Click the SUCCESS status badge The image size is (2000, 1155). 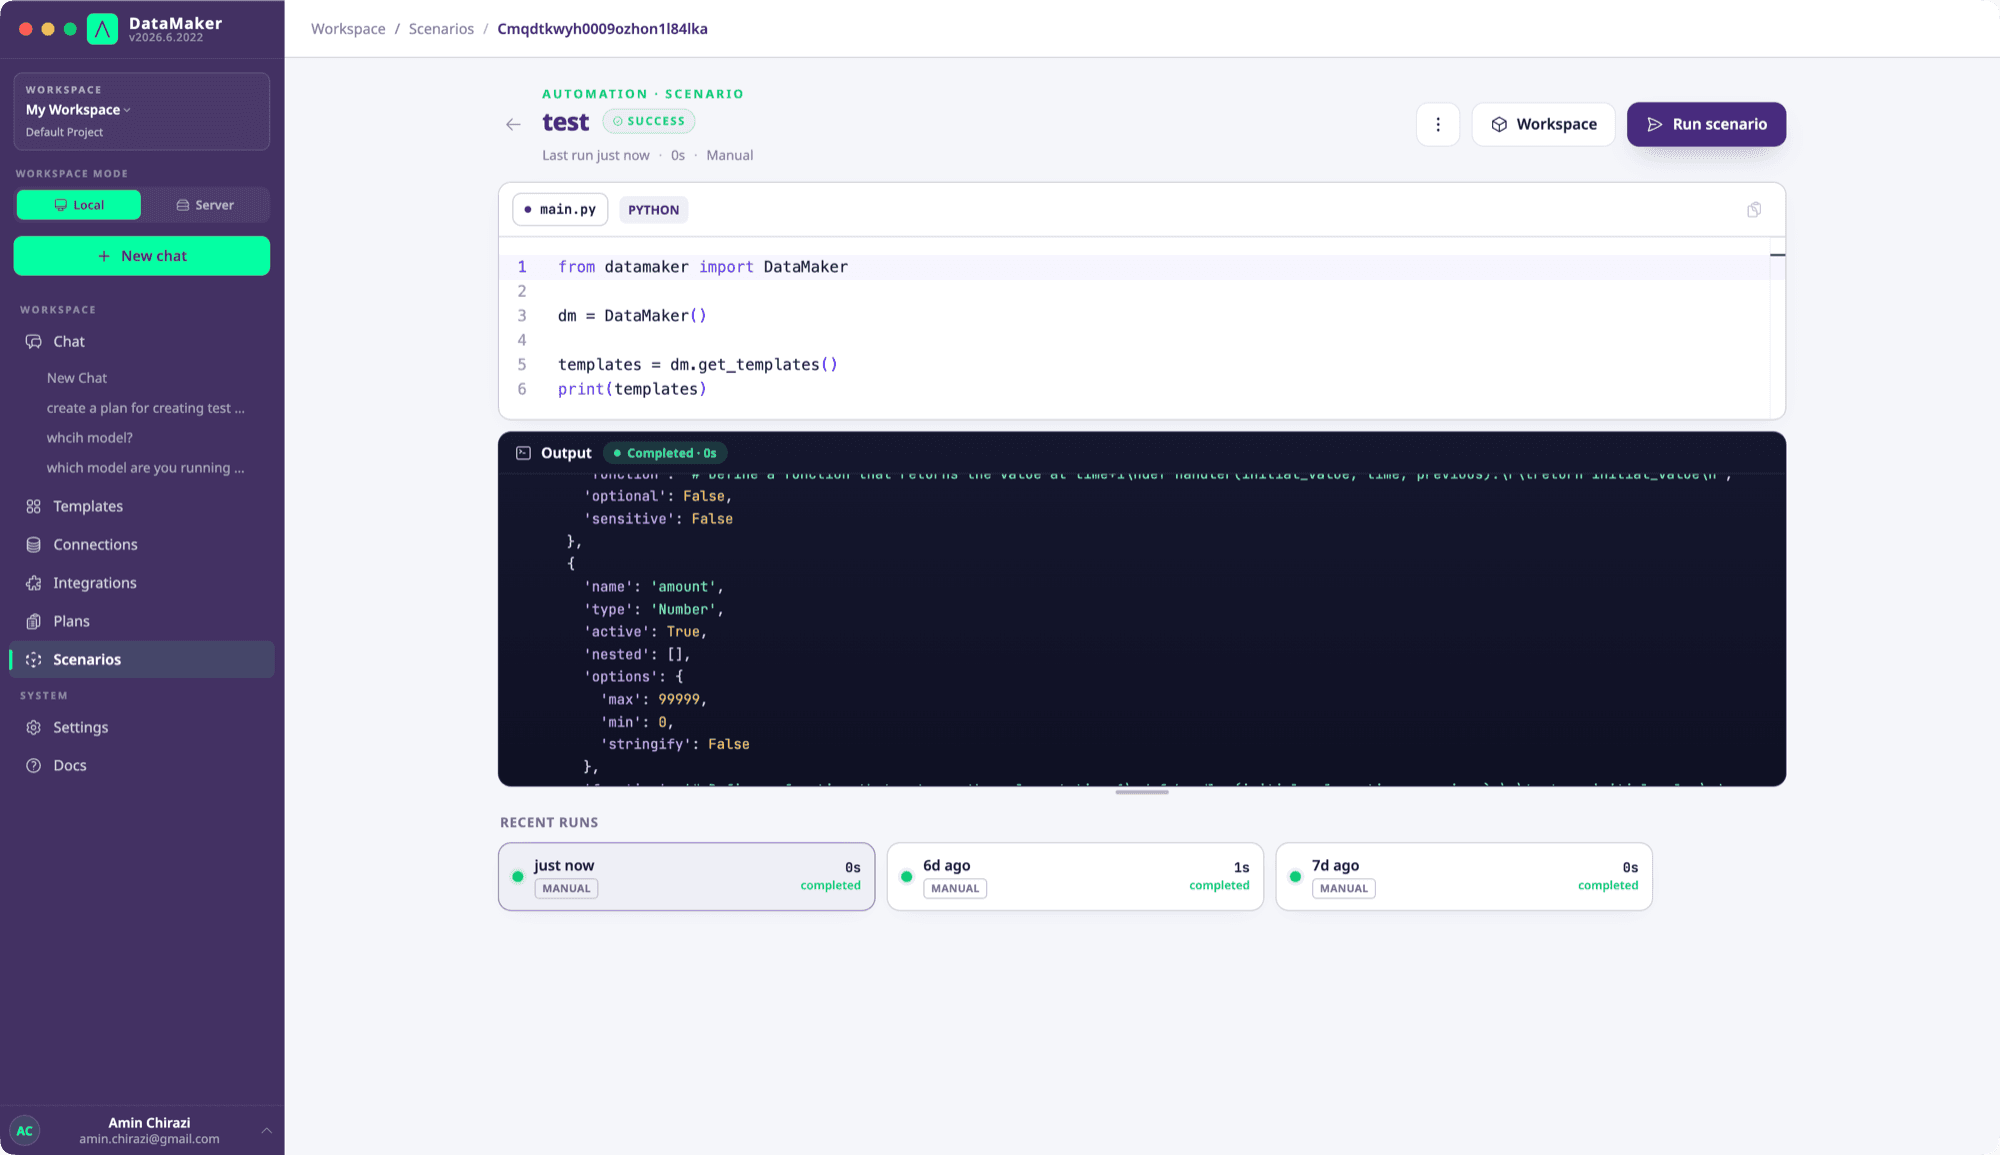[x=649, y=121]
